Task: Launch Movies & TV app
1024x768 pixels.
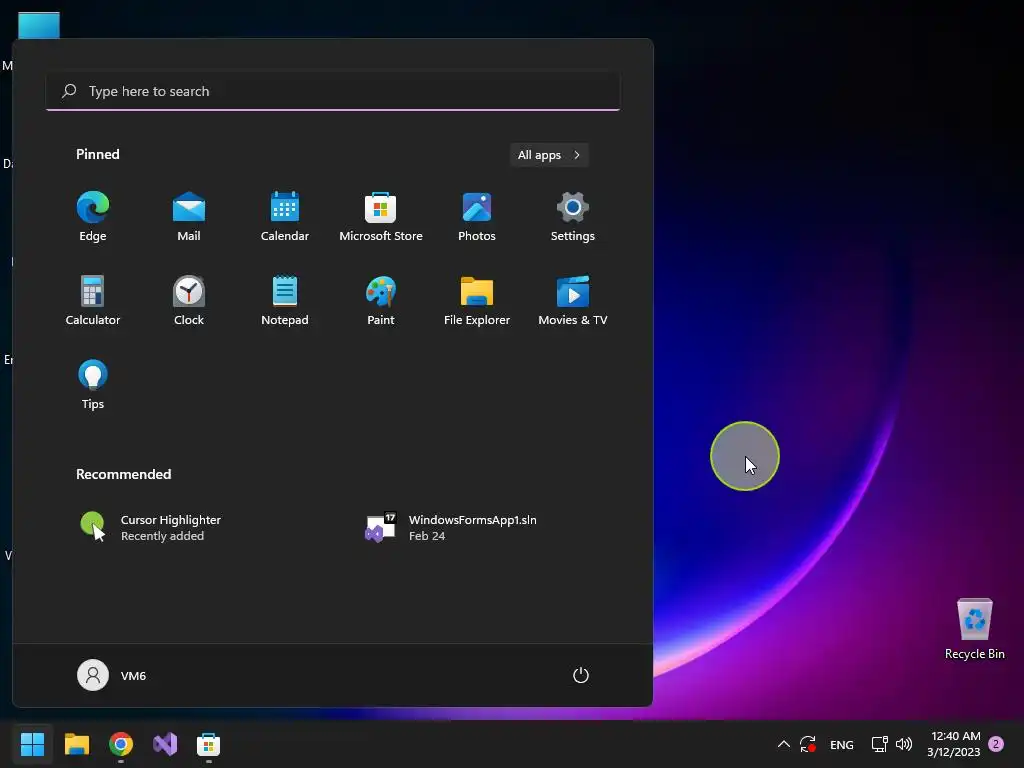Action: coord(573,300)
